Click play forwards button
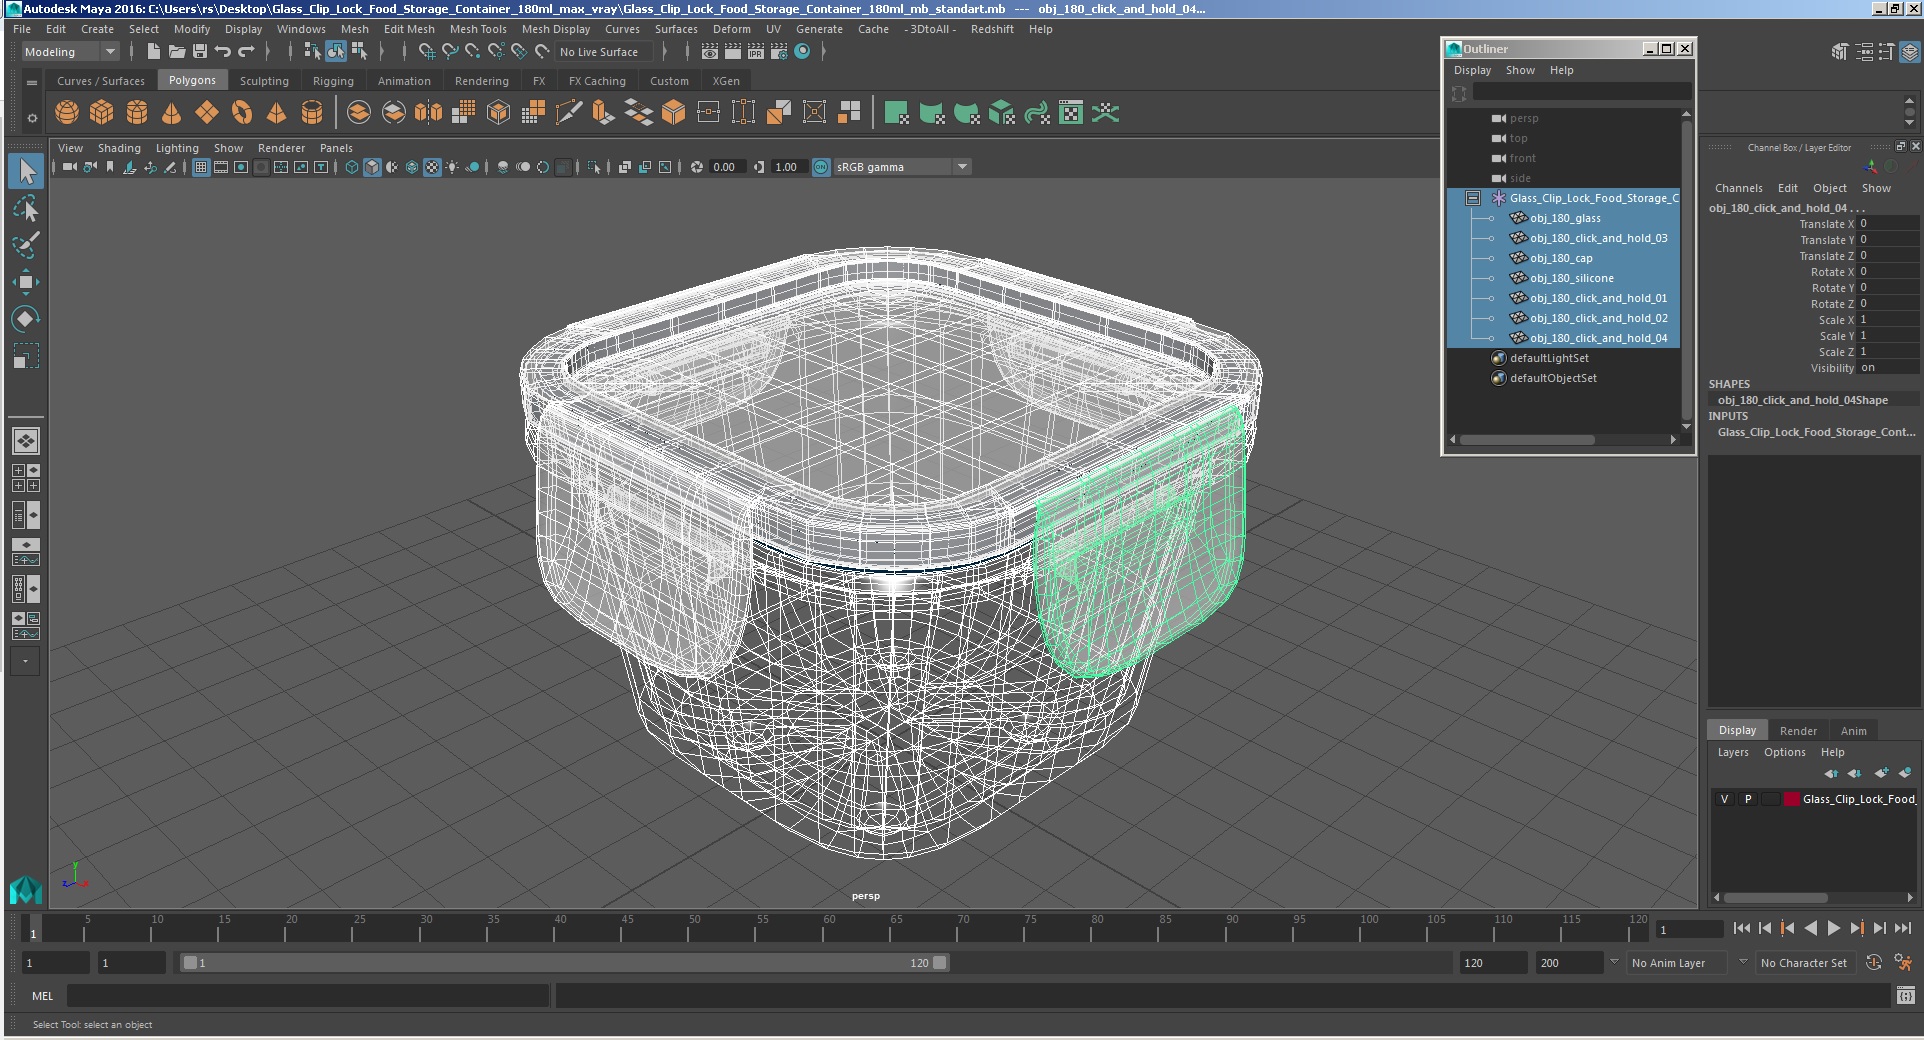 click(1833, 928)
